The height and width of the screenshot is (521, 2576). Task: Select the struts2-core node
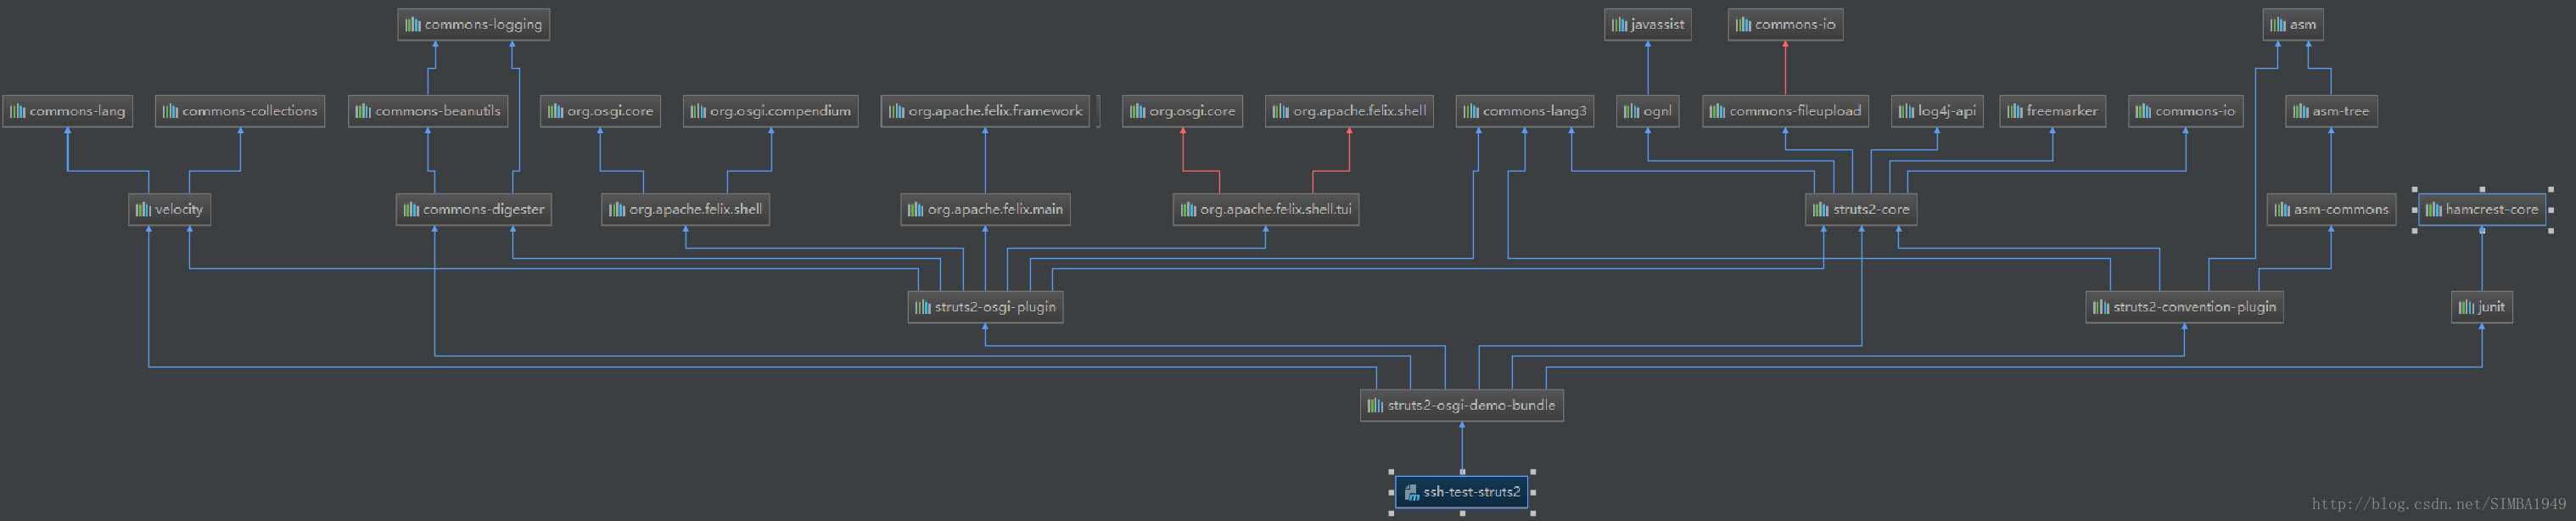click(1861, 209)
